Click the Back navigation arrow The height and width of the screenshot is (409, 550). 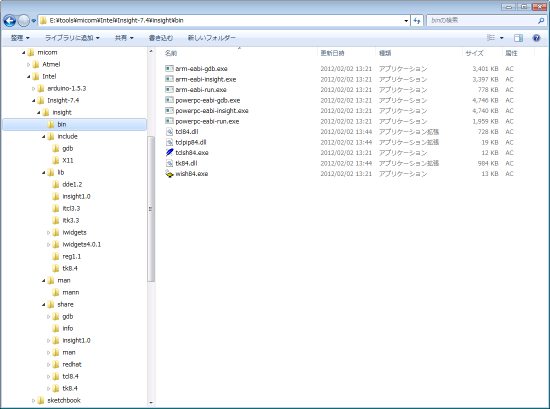tap(10, 21)
